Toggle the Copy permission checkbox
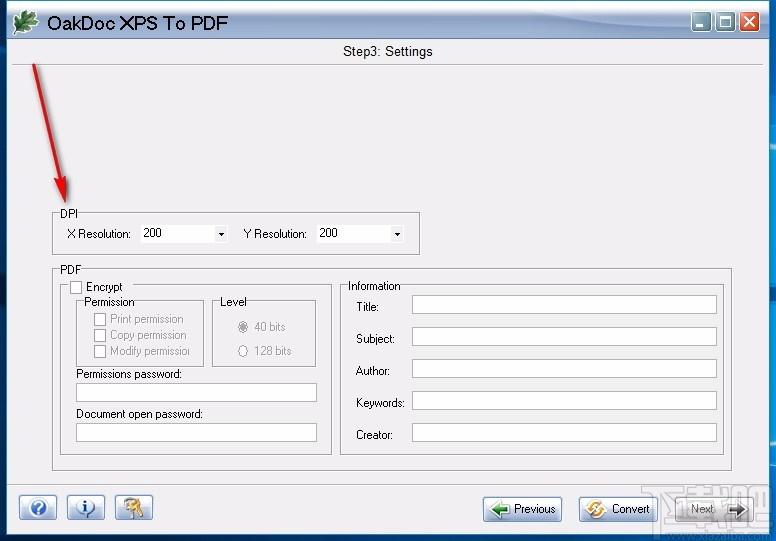Viewport: 776px width, 541px height. coord(99,335)
